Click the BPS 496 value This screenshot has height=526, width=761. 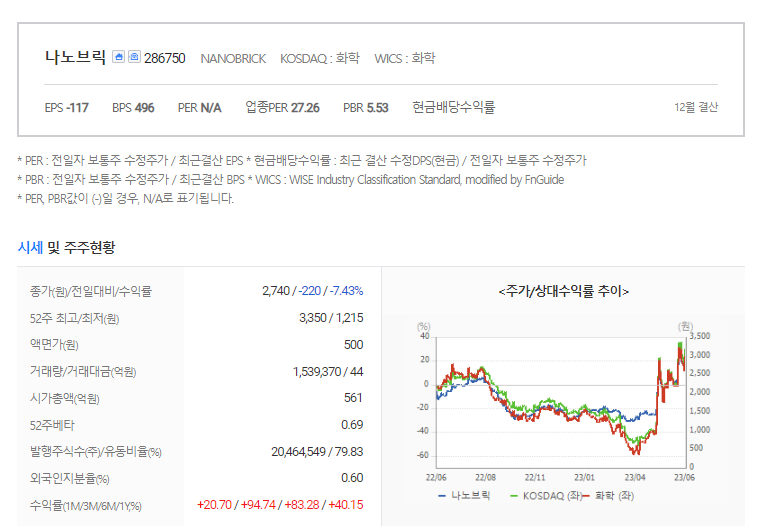[x=133, y=107]
